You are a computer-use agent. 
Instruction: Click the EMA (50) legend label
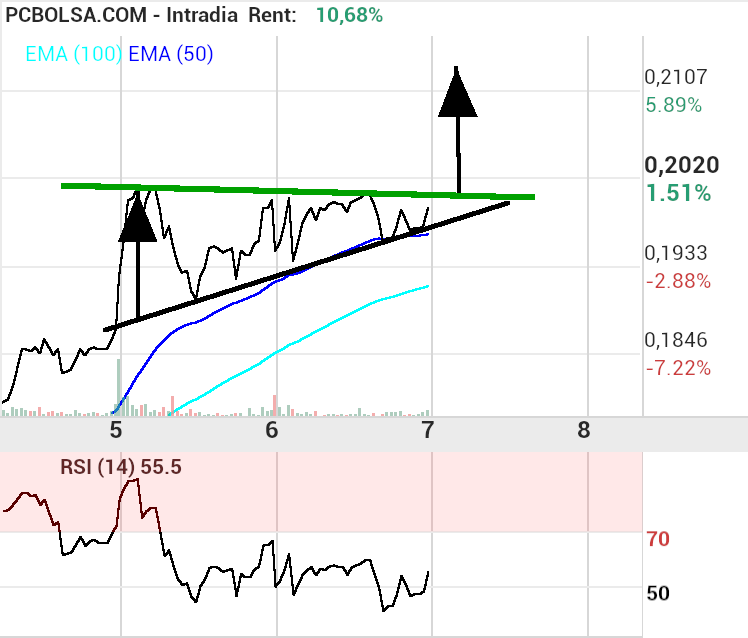point(170,54)
